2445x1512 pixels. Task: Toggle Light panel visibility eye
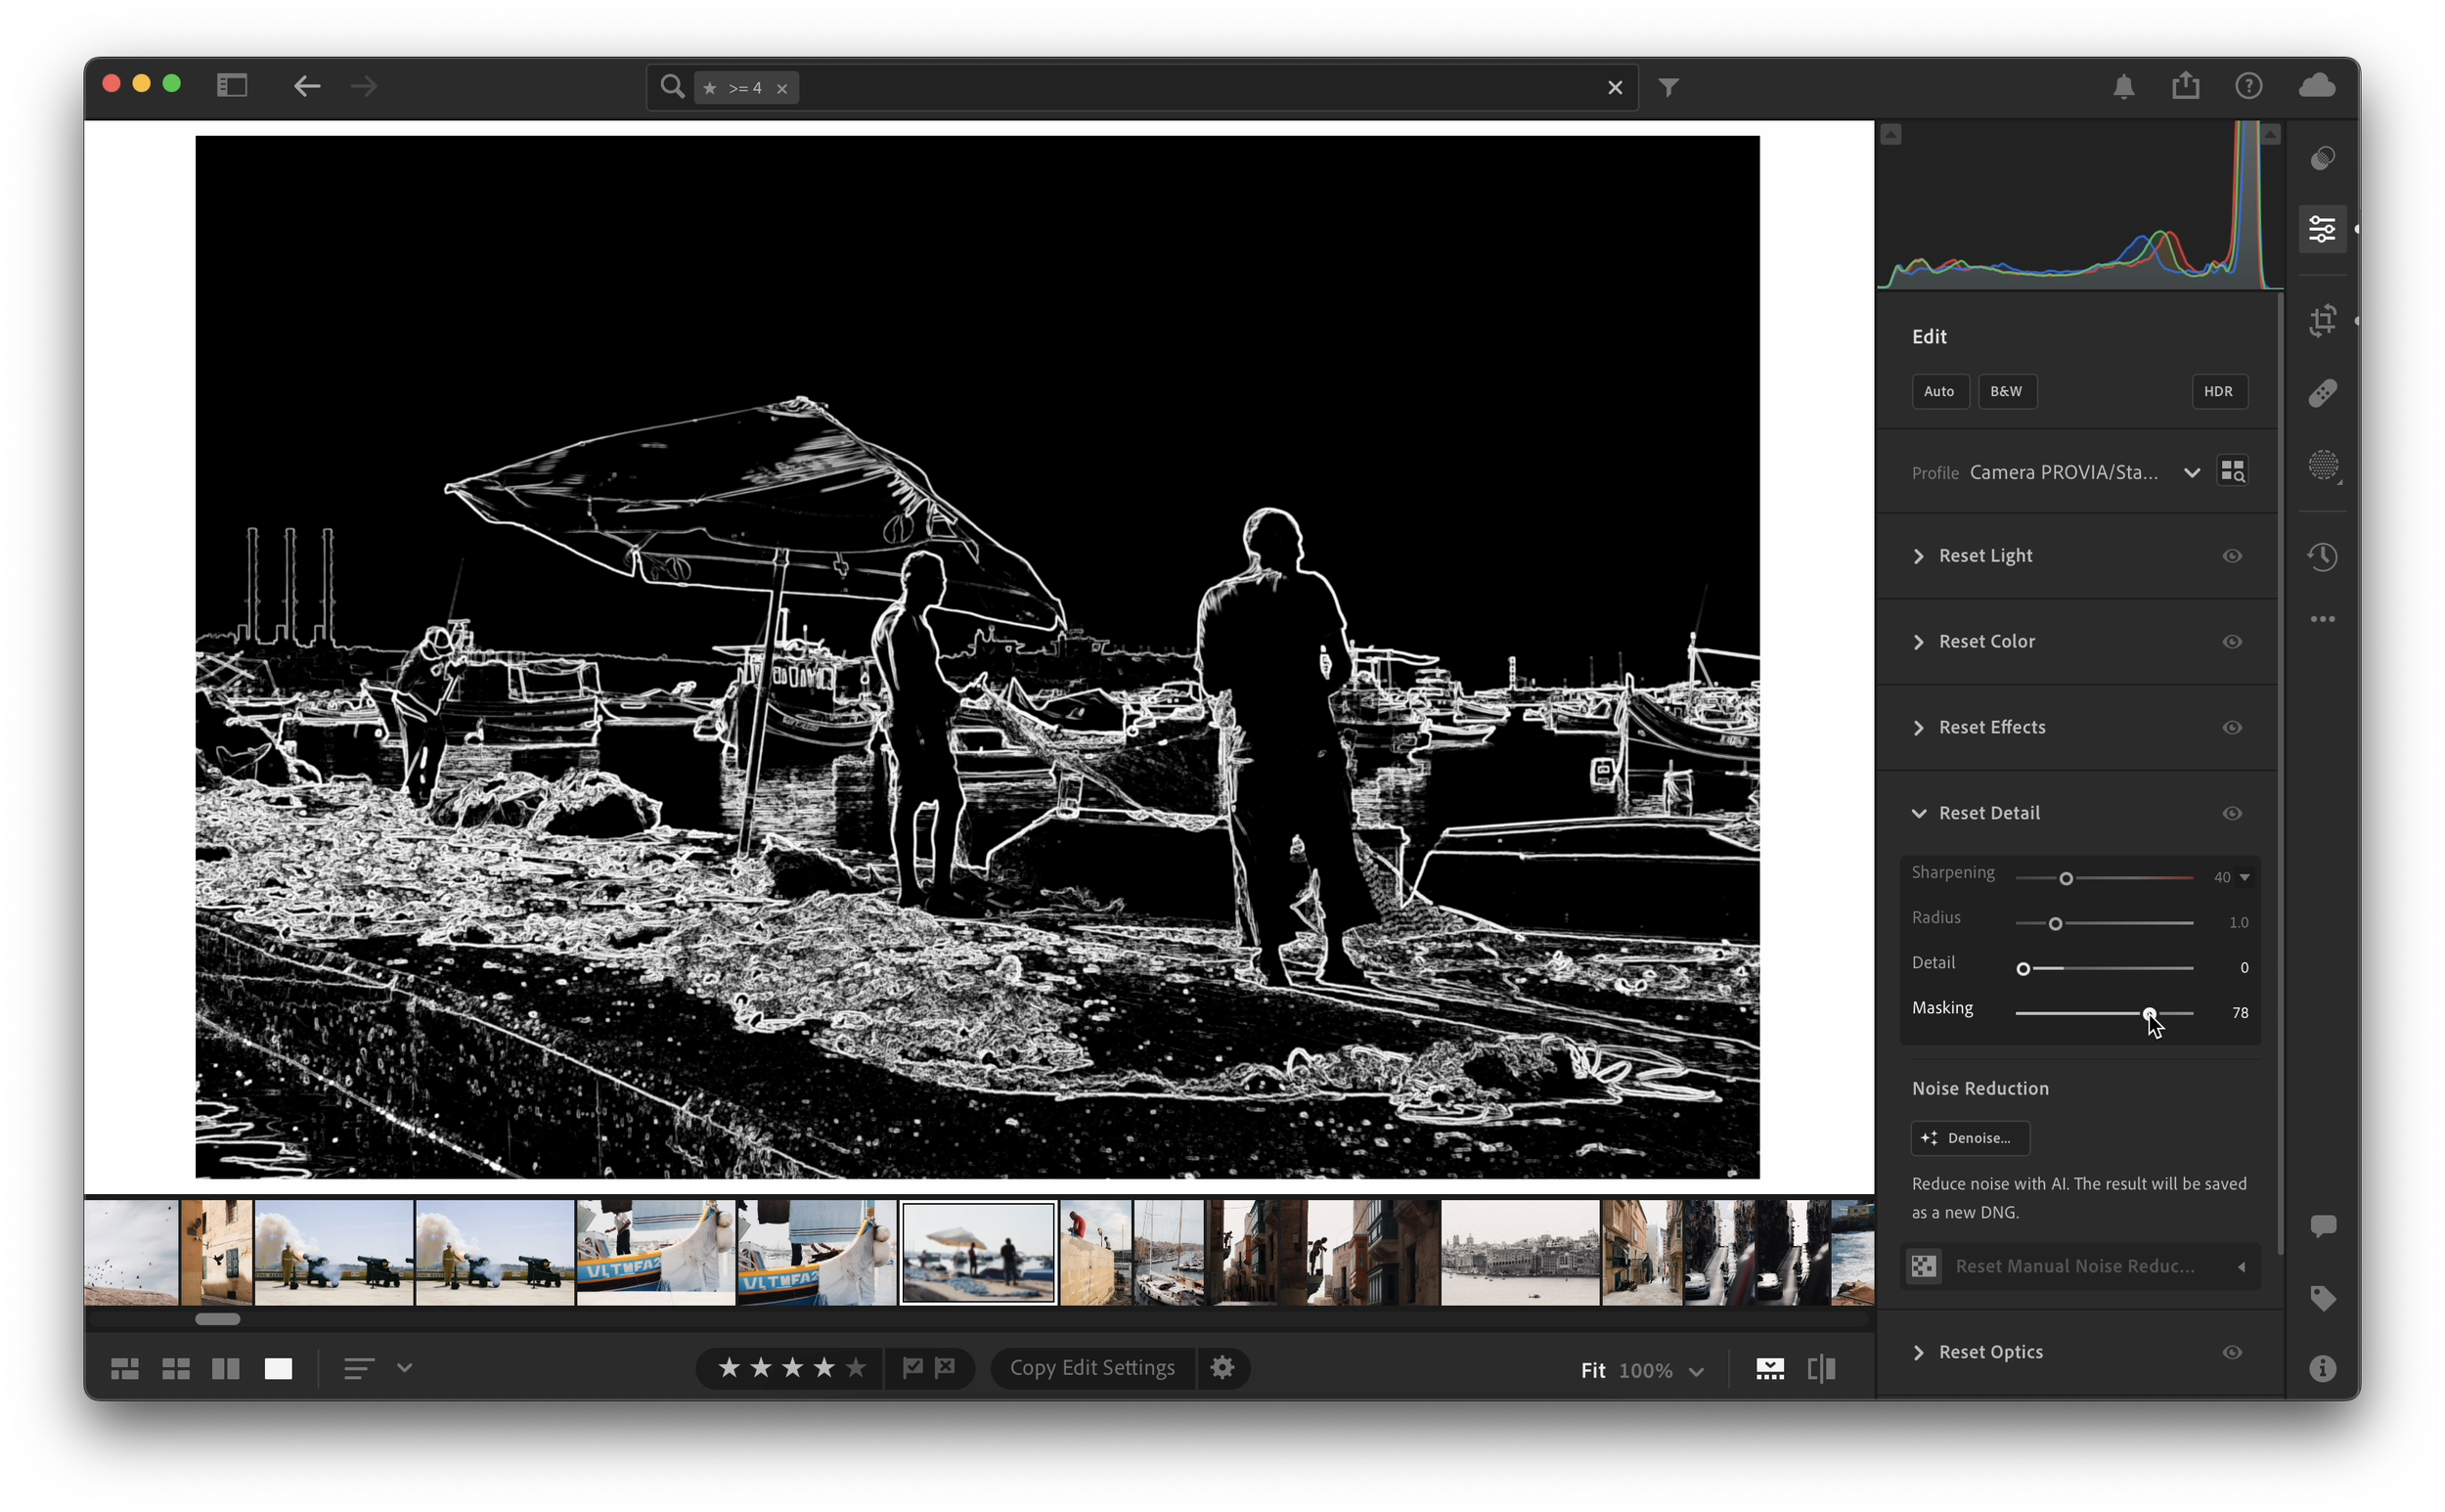[x=2231, y=556]
